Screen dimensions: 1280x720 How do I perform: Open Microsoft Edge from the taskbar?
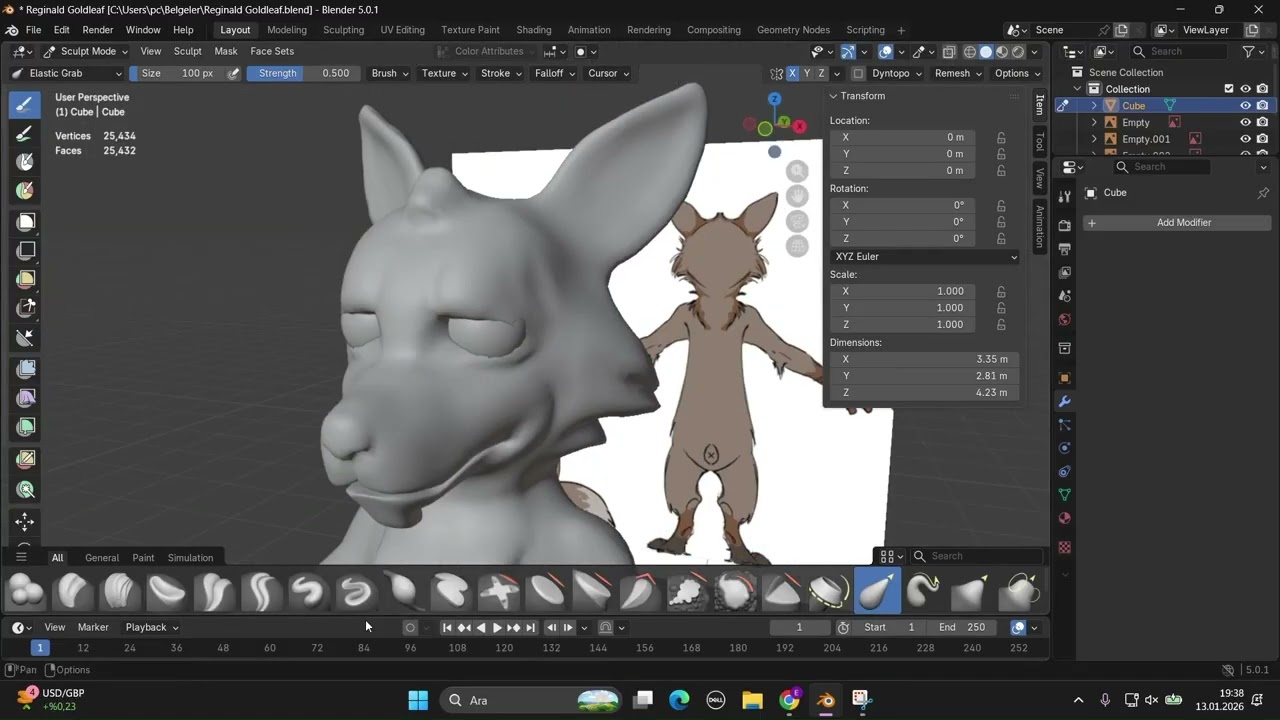point(679,700)
